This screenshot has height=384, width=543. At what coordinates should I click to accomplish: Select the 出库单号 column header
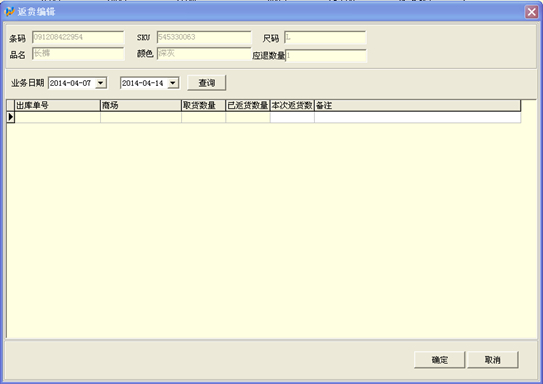[57, 106]
